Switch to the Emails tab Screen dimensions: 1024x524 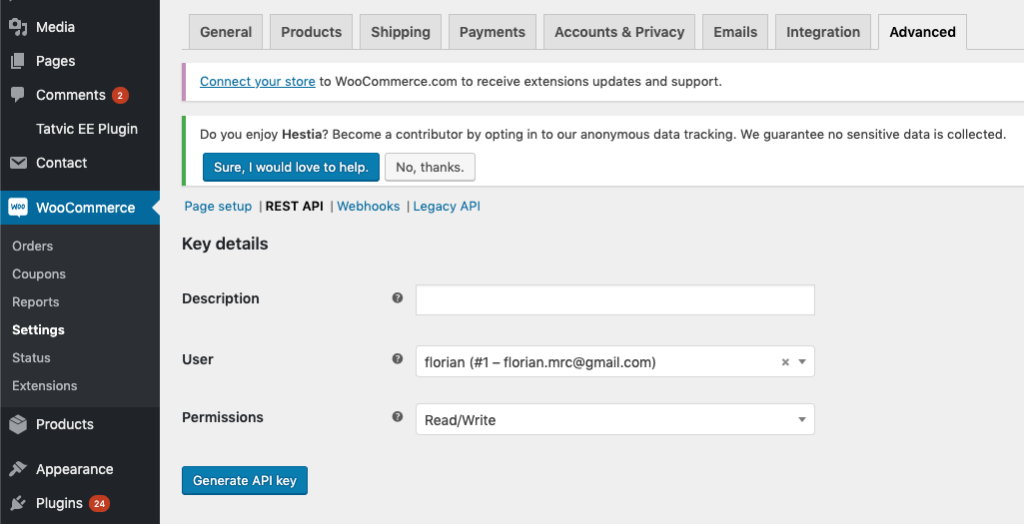(735, 32)
